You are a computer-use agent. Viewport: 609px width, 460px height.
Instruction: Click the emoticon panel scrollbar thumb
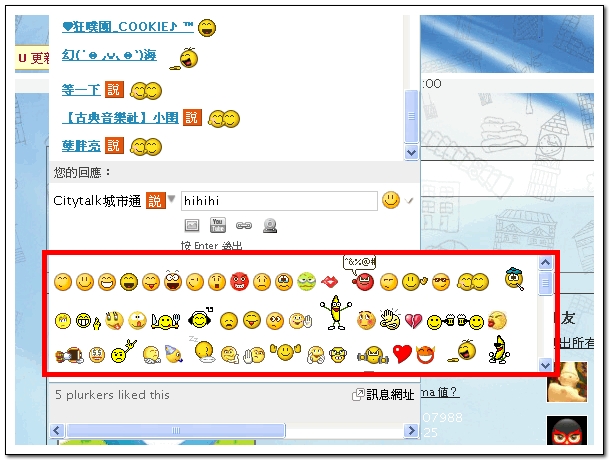tap(545, 283)
